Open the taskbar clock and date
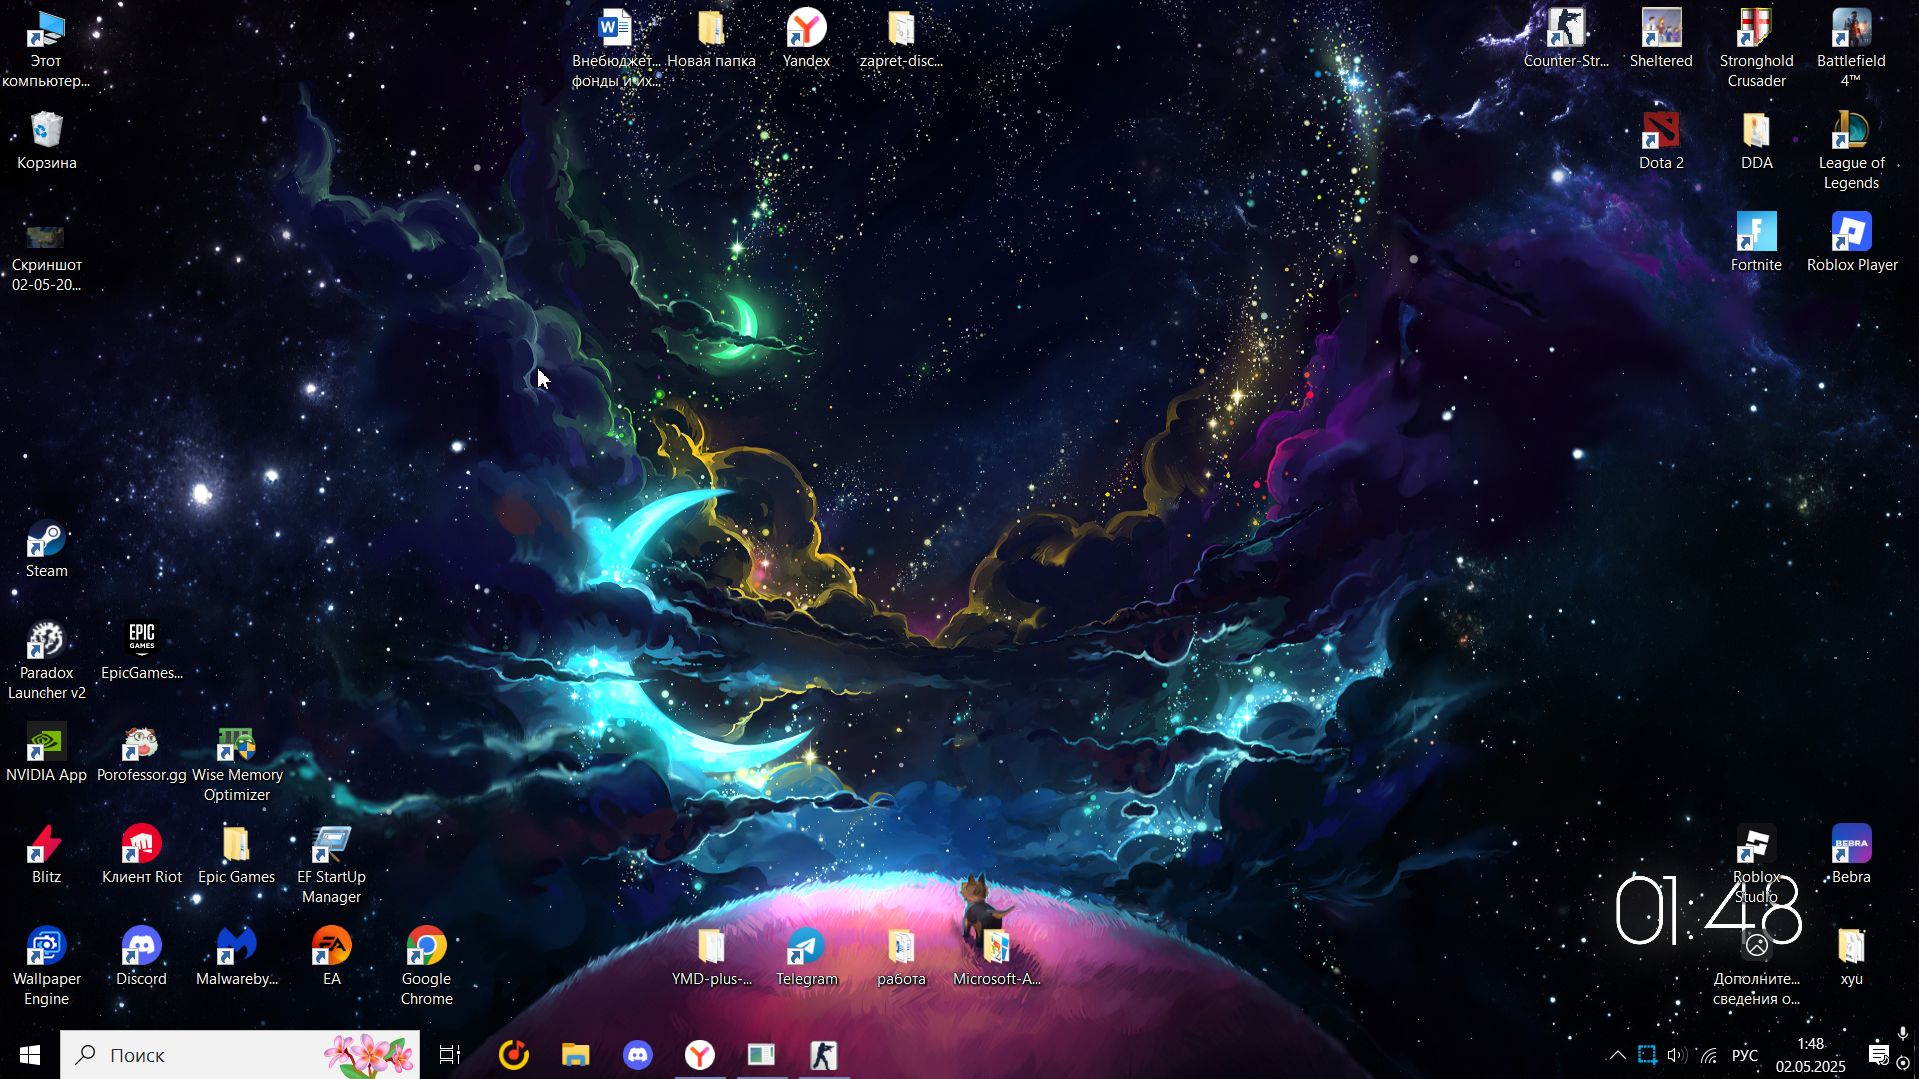Image resolution: width=1919 pixels, height=1079 pixels. 1810,1055
